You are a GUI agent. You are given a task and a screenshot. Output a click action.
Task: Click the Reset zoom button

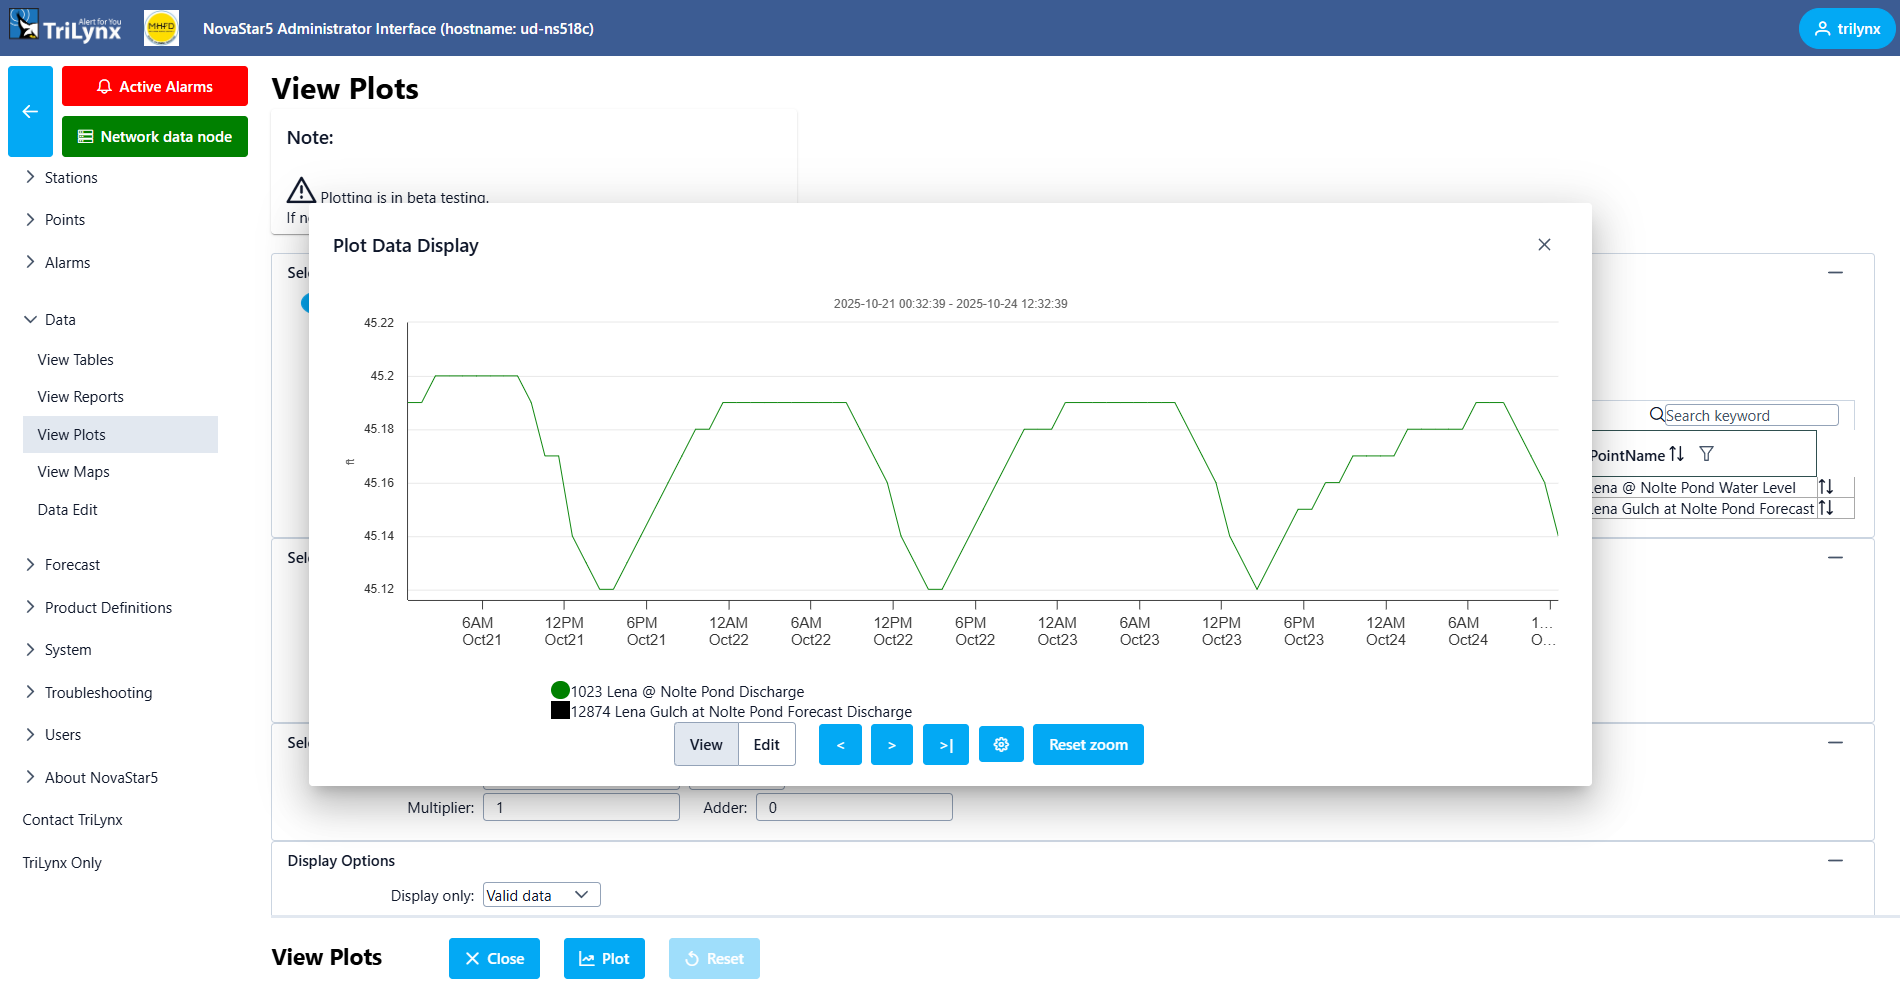[x=1087, y=745]
